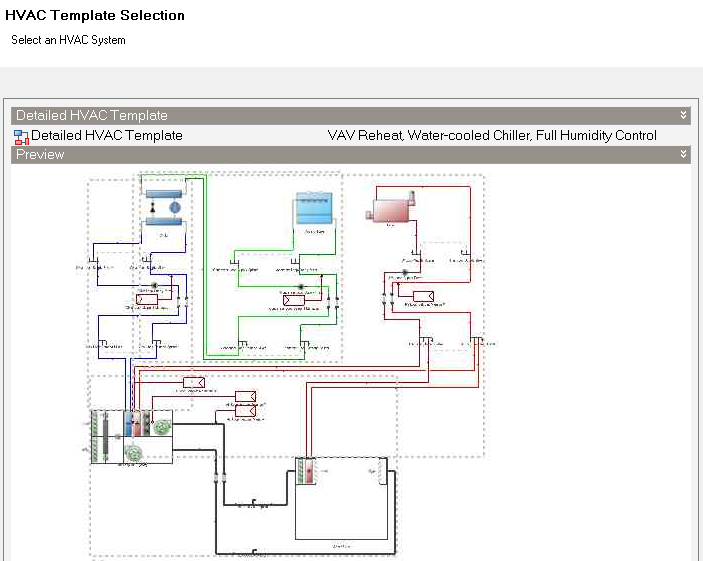Screen dimensions: 703x561
Task: Collapse the Detailed HVAC Template section
Action: [x=684, y=116]
